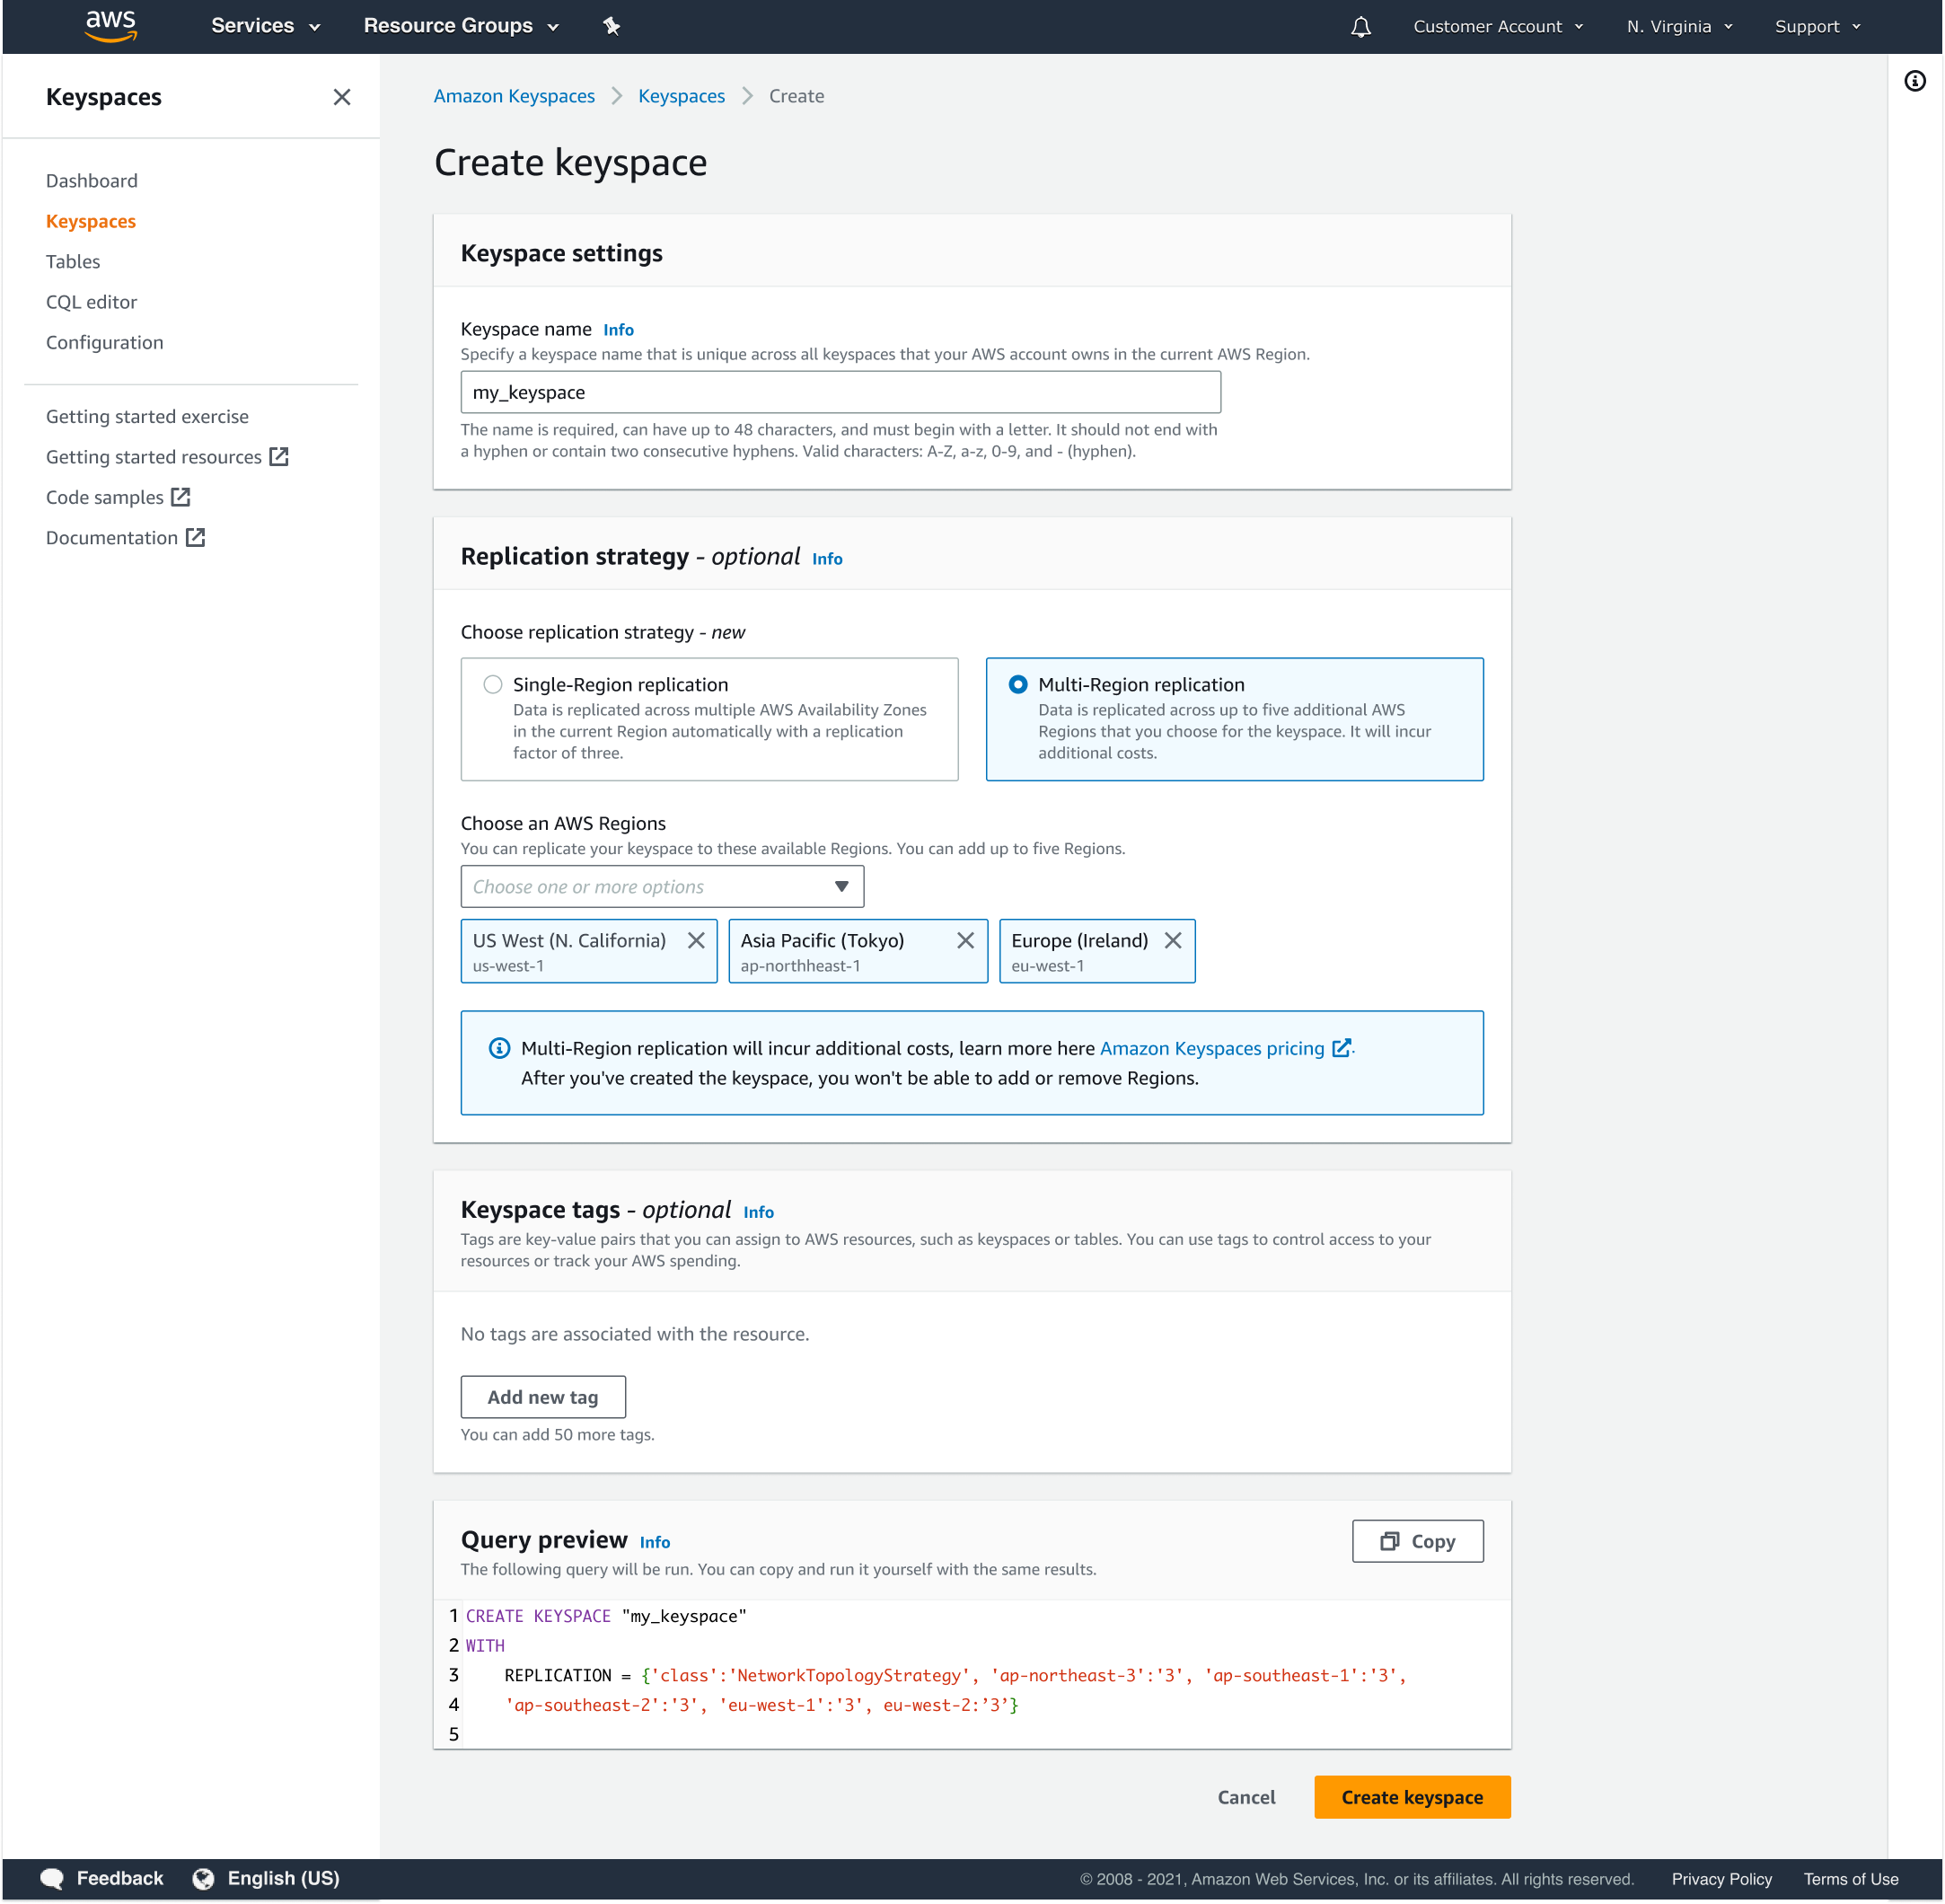Screen dimensions: 1945x1904
Task: Click the AWS logo home icon
Action: [110, 26]
